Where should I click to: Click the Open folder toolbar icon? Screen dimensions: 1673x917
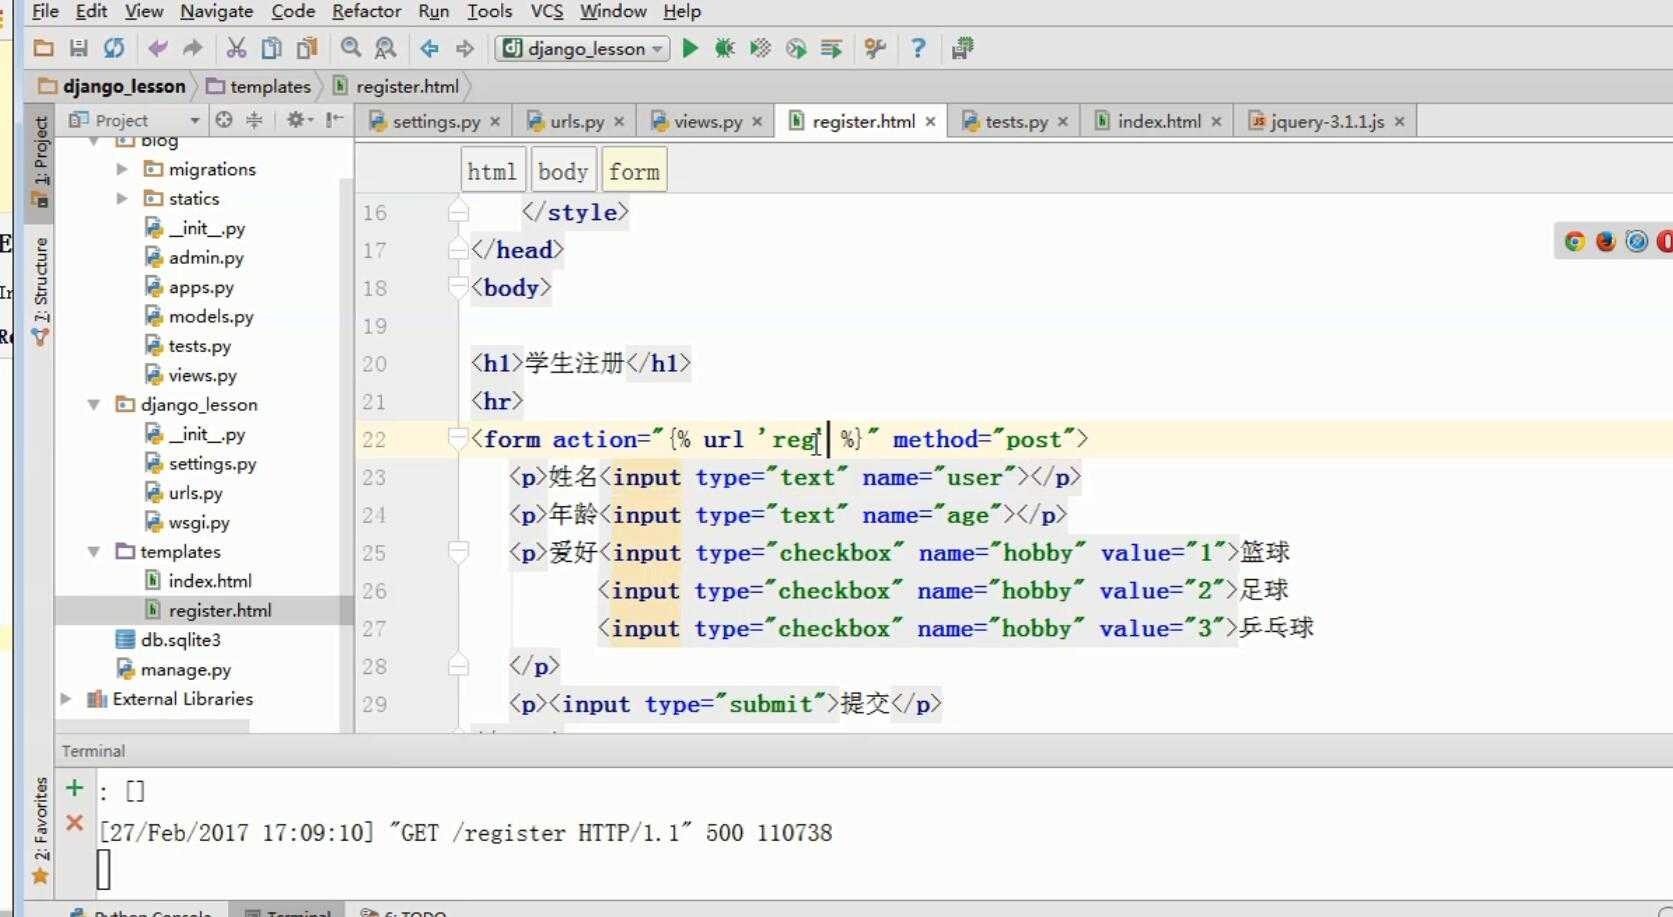pos(43,48)
